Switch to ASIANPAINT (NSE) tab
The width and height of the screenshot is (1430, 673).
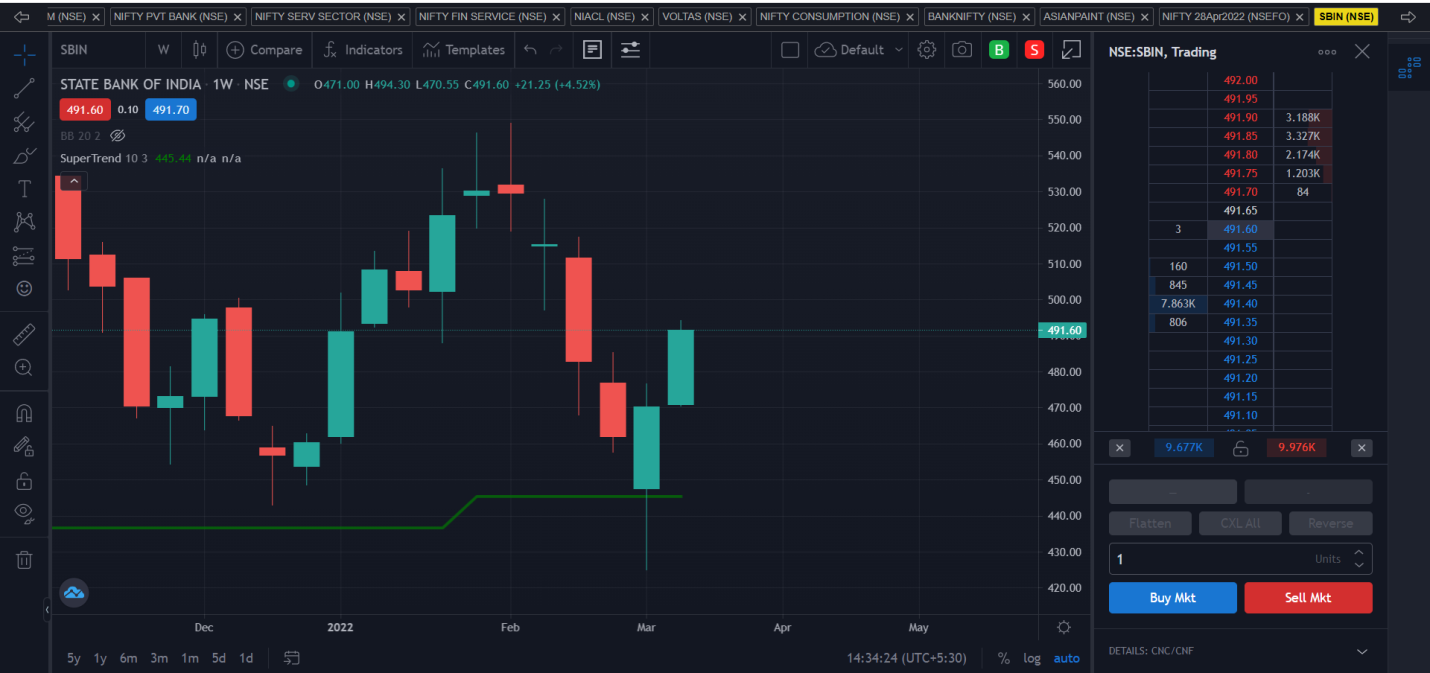(x=1097, y=17)
